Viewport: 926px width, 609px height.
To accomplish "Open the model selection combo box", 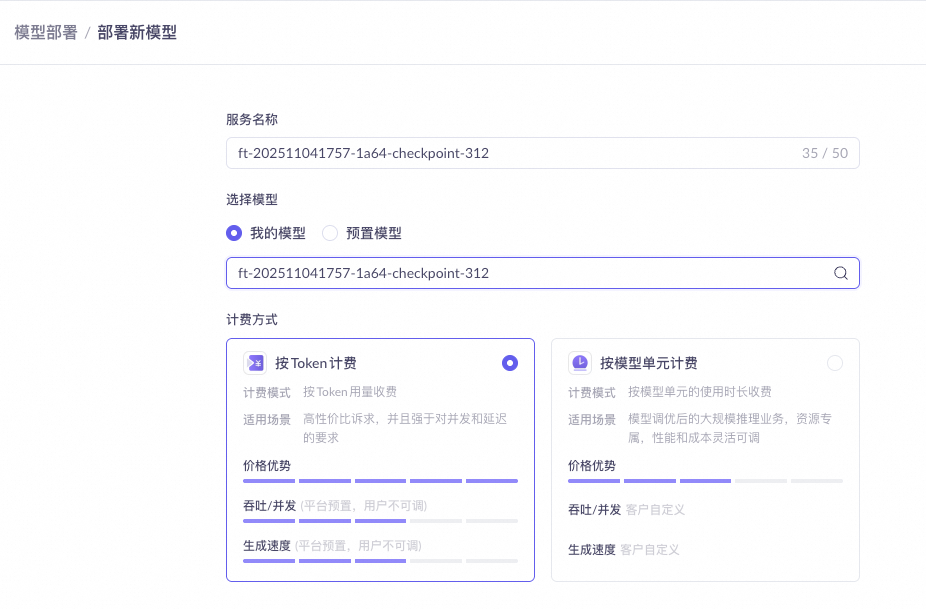I will coord(543,273).
